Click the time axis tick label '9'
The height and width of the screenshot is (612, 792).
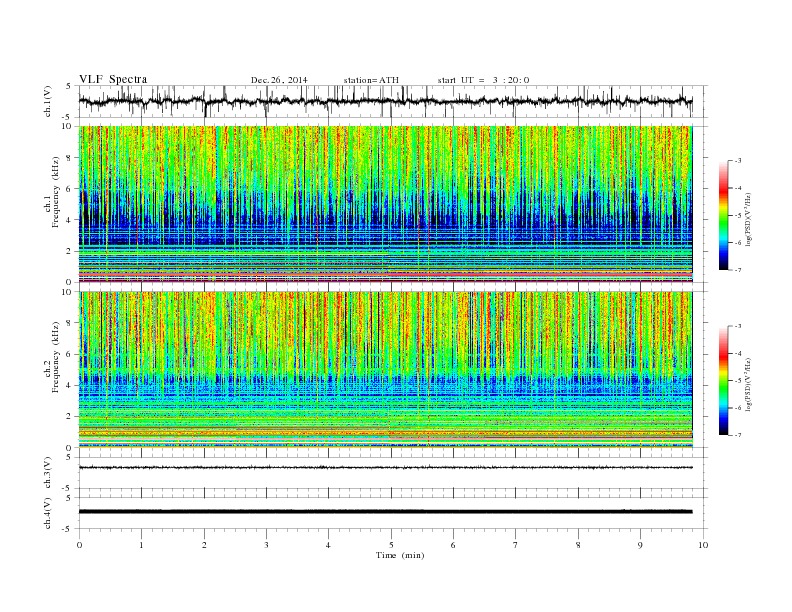coord(640,545)
